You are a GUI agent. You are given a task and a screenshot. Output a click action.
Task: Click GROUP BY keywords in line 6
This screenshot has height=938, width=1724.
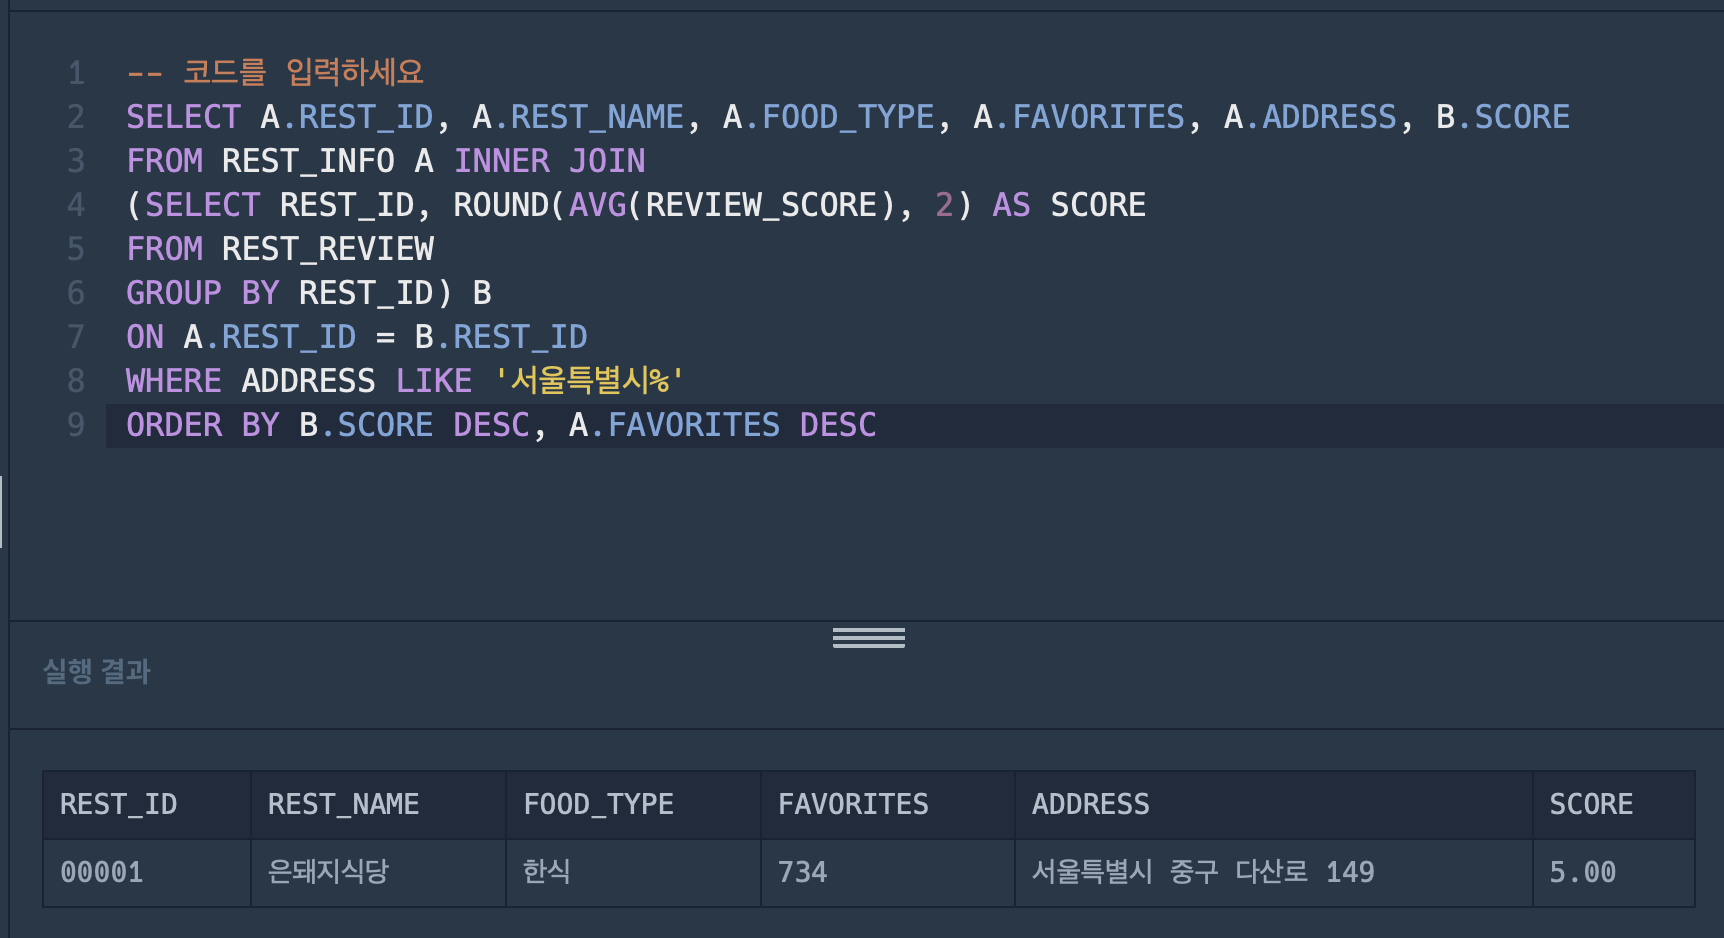point(203,293)
